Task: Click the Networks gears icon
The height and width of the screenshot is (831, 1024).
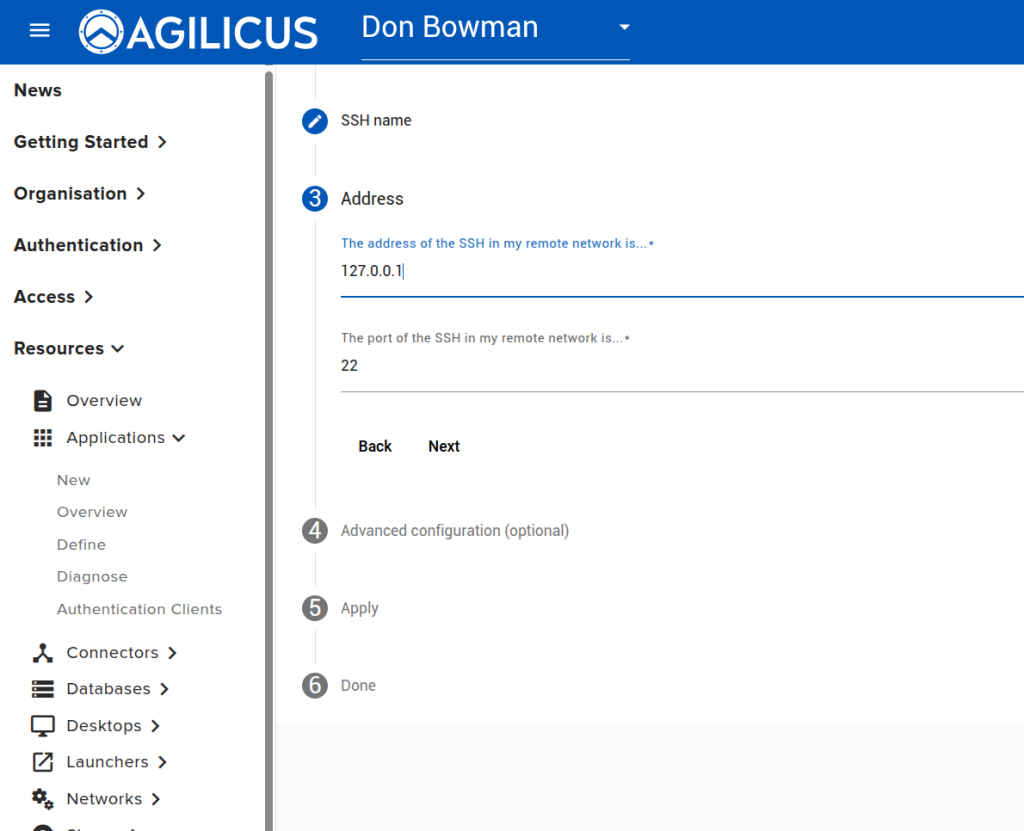Action: tap(43, 799)
